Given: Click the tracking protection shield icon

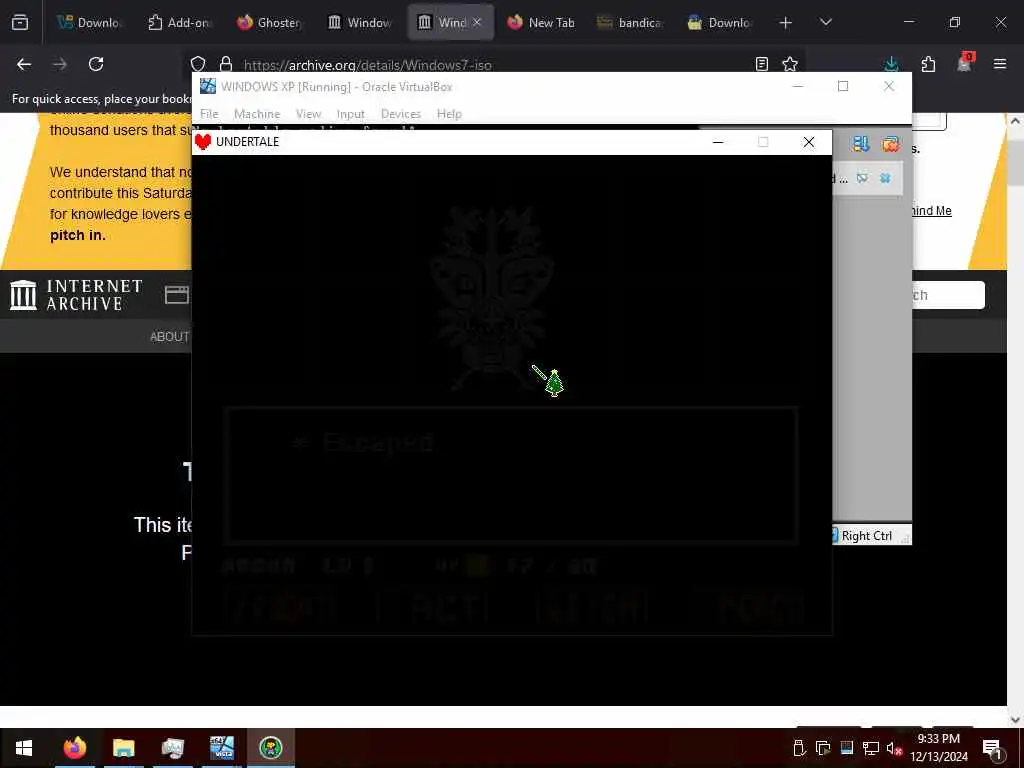Looking at the screenshot, I should pyautogui.click(x=198, y=64).
